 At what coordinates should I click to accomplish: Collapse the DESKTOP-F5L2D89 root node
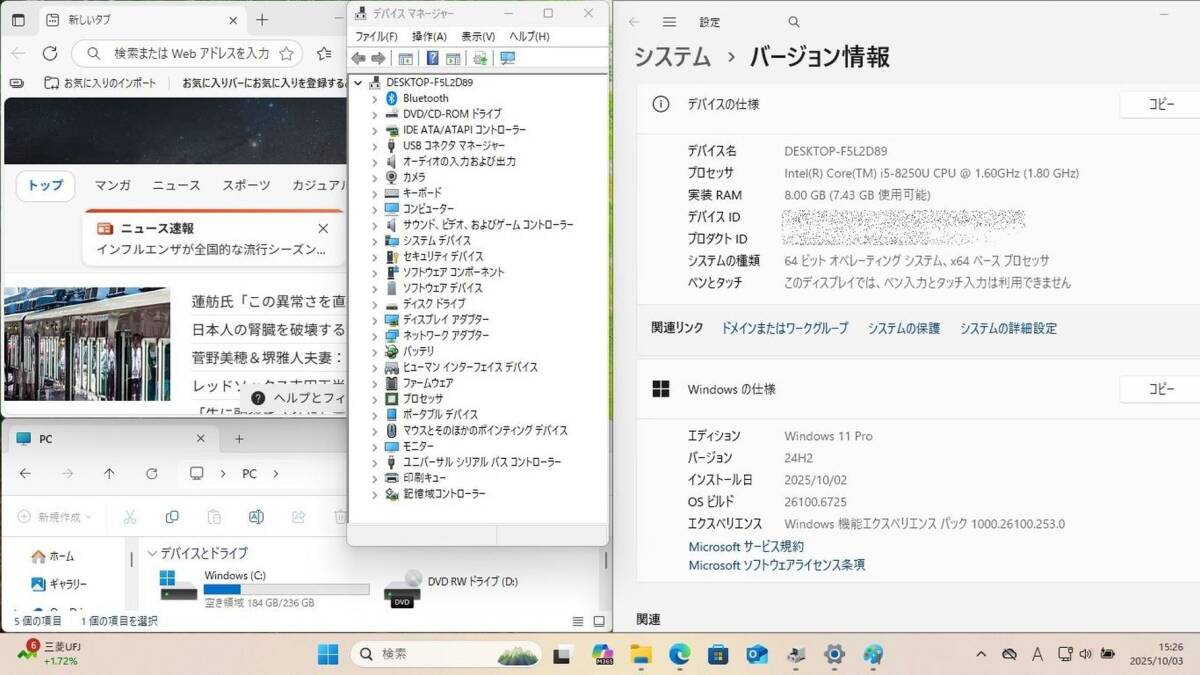click(x=359, y=82)
